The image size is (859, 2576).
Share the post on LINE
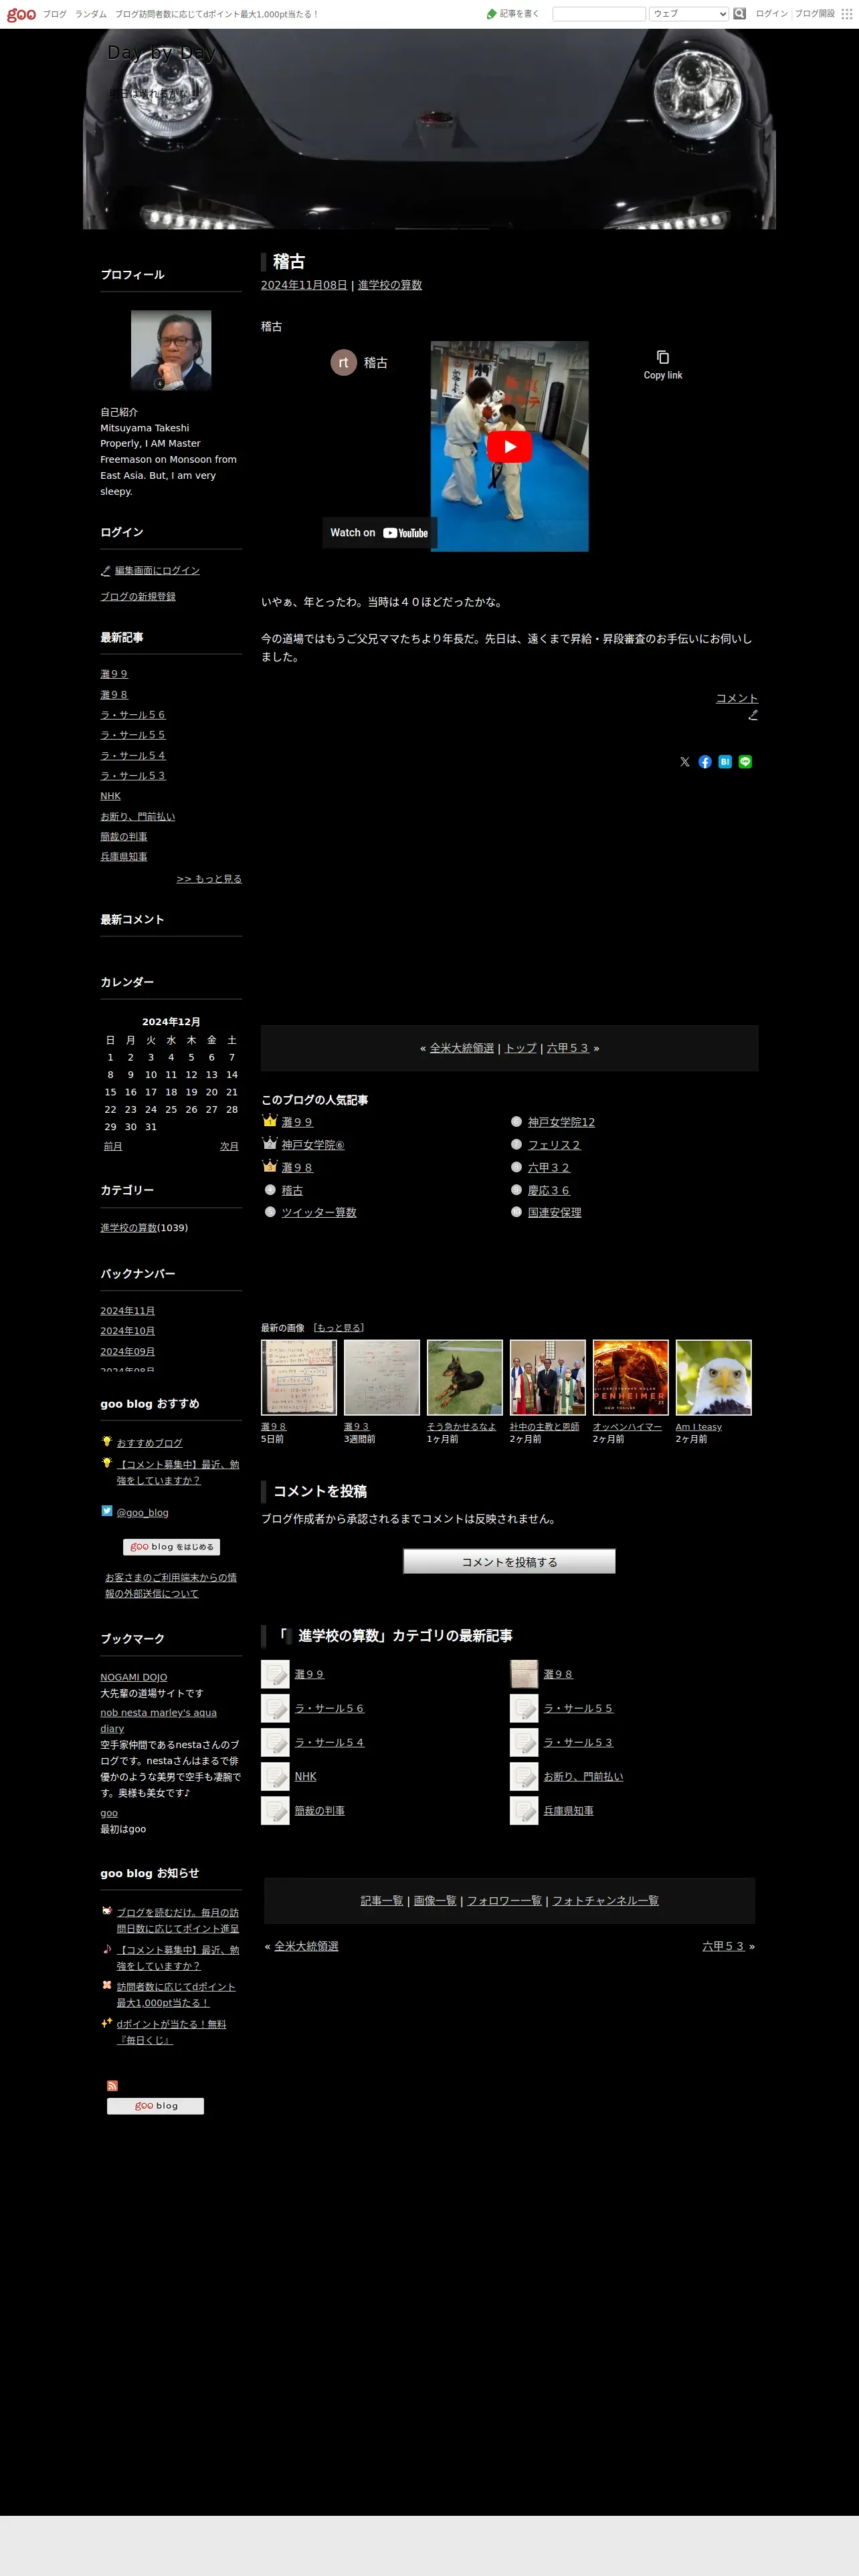point(745,762)
